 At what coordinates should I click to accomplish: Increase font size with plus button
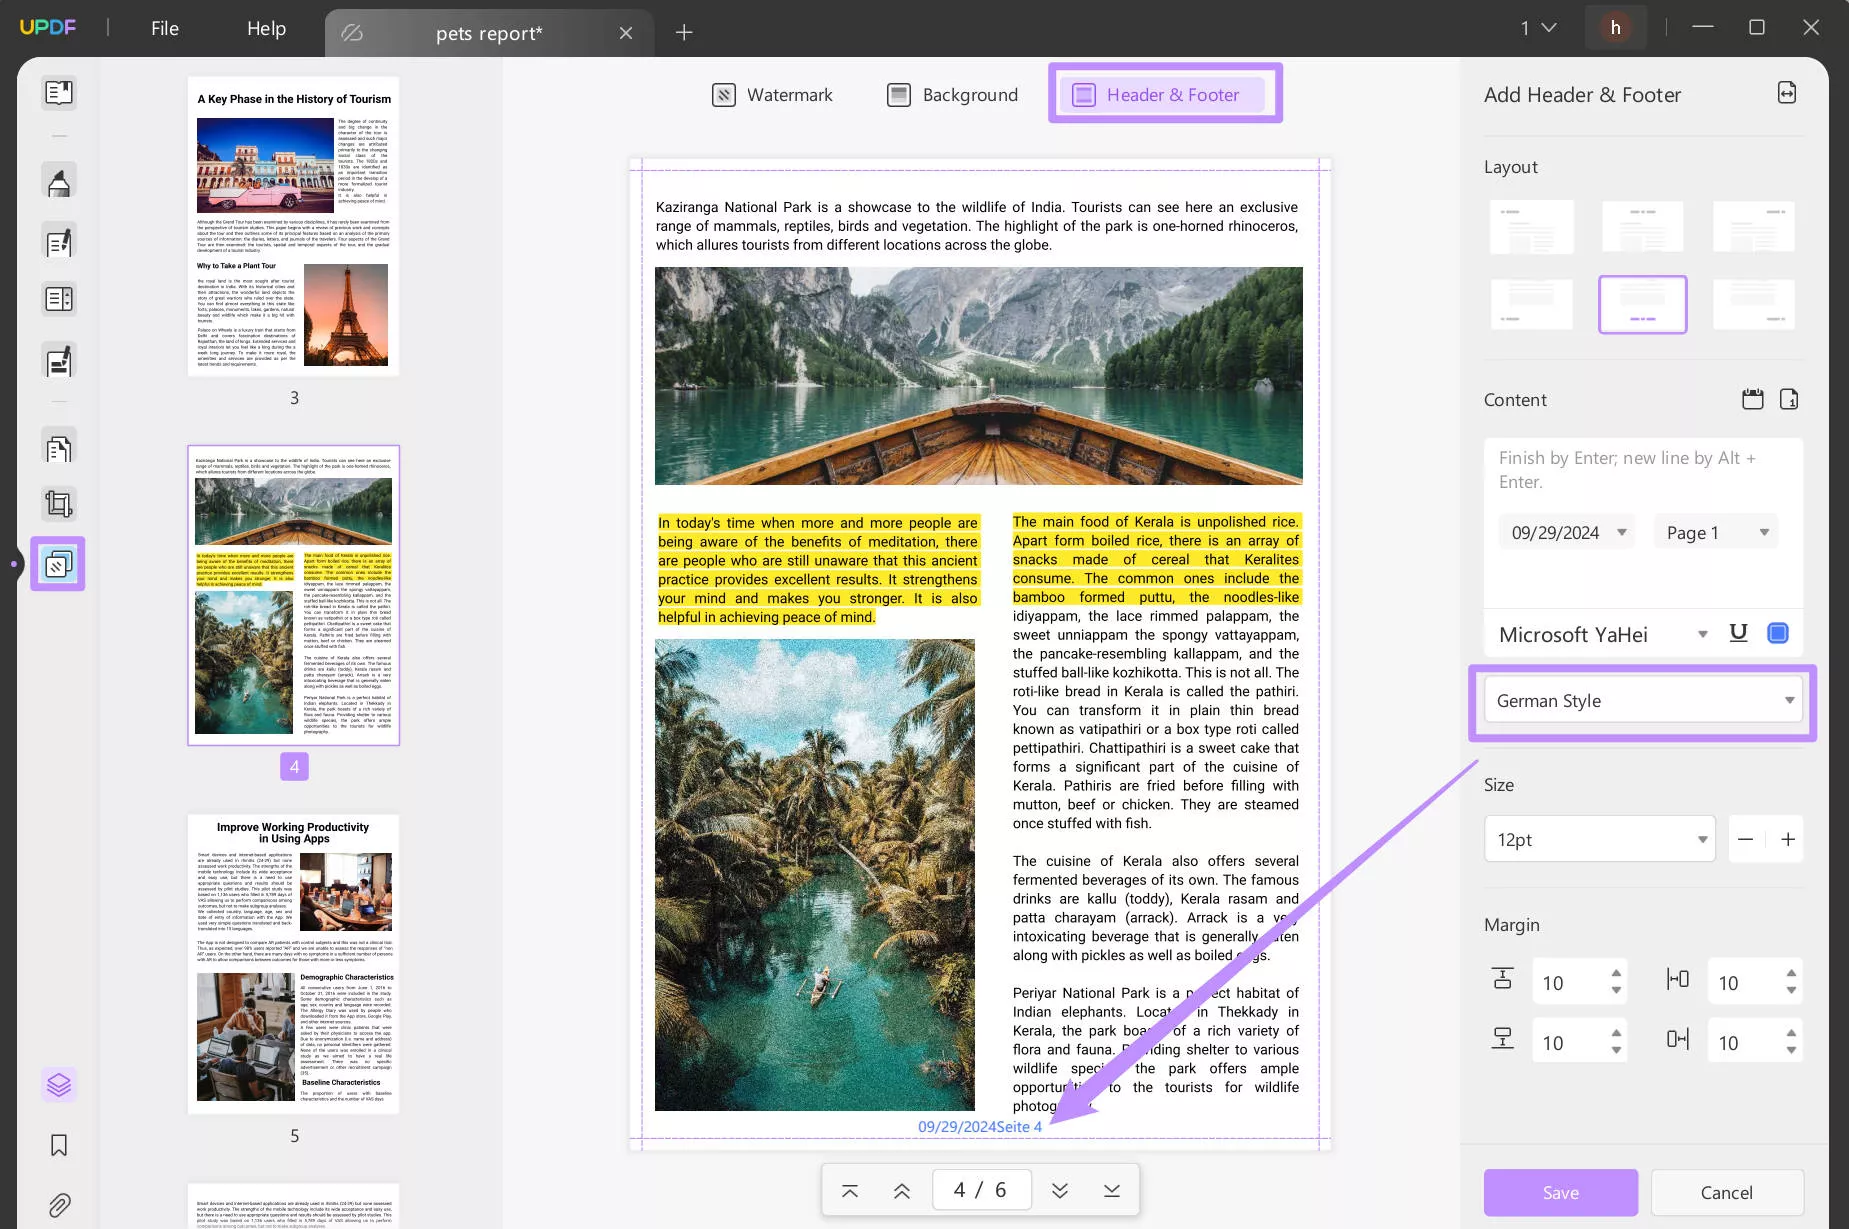click(1788, 839)
